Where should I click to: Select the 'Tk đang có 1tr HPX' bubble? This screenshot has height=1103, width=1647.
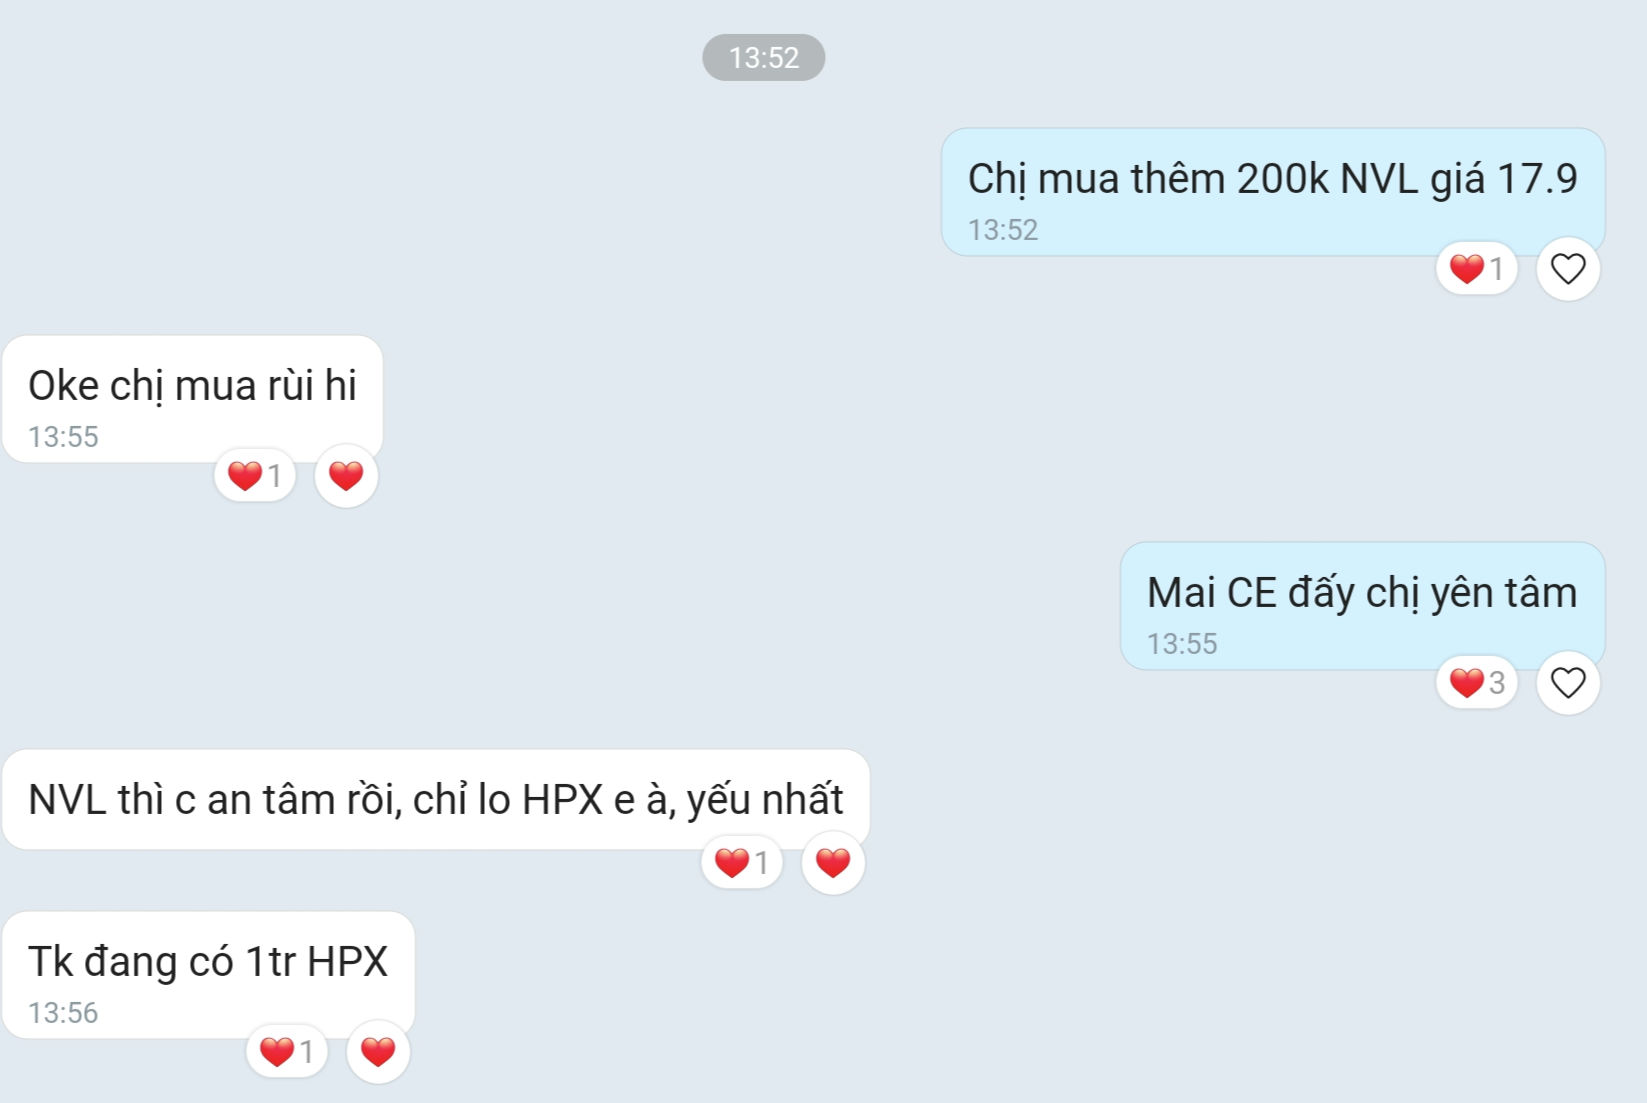209,975
